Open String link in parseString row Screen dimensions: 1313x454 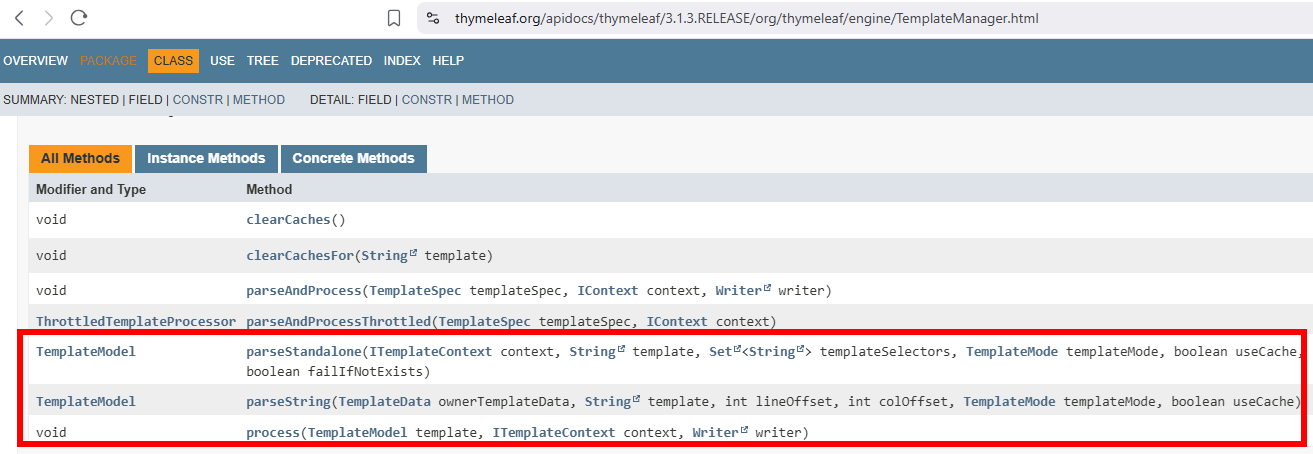[612, 402]
